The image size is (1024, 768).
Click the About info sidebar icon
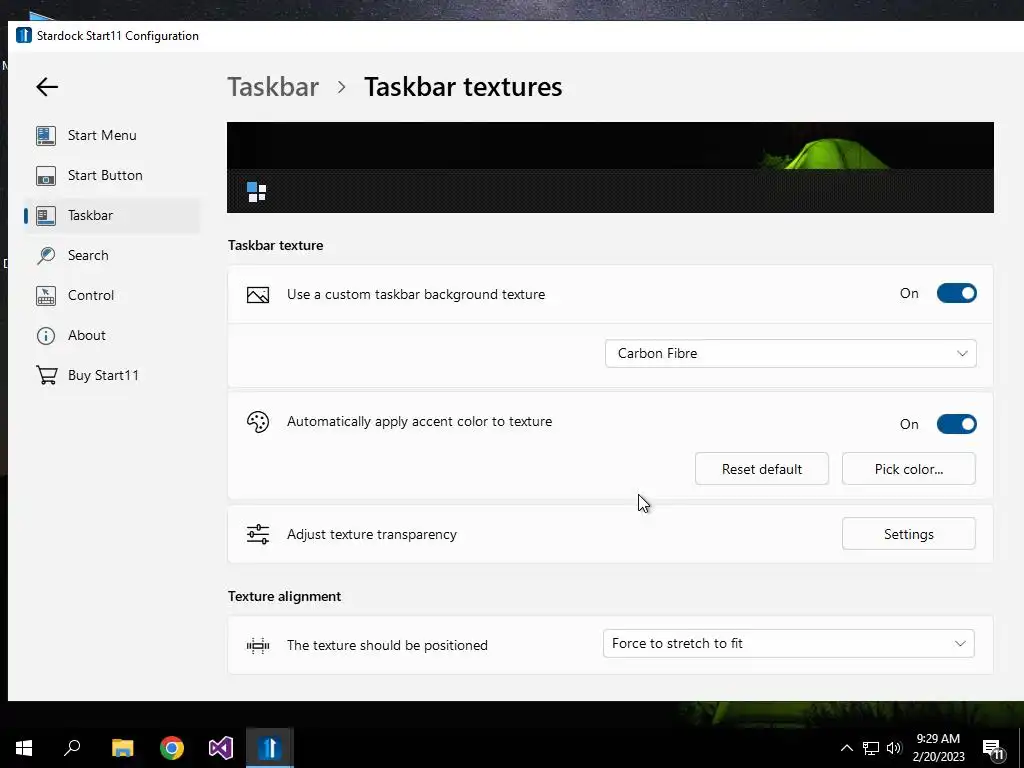click(46, 336)
